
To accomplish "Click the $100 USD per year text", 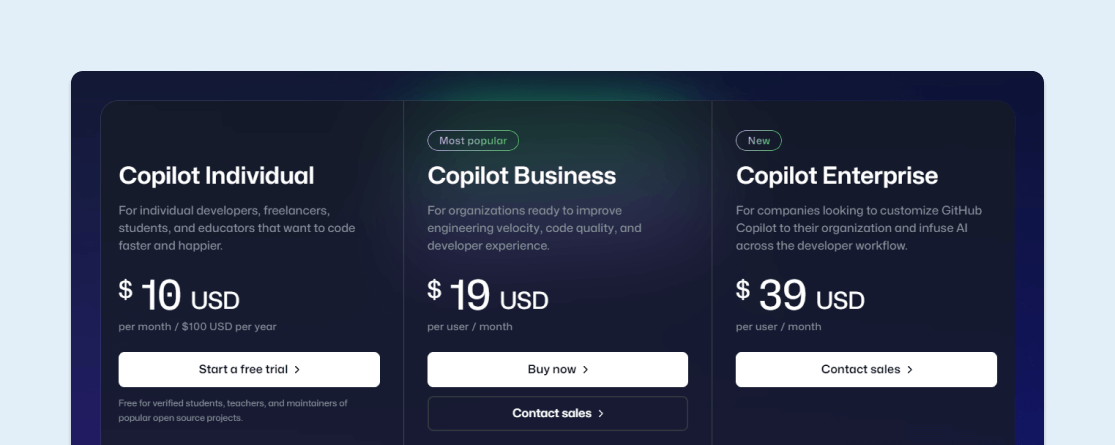I will point(229,327).
